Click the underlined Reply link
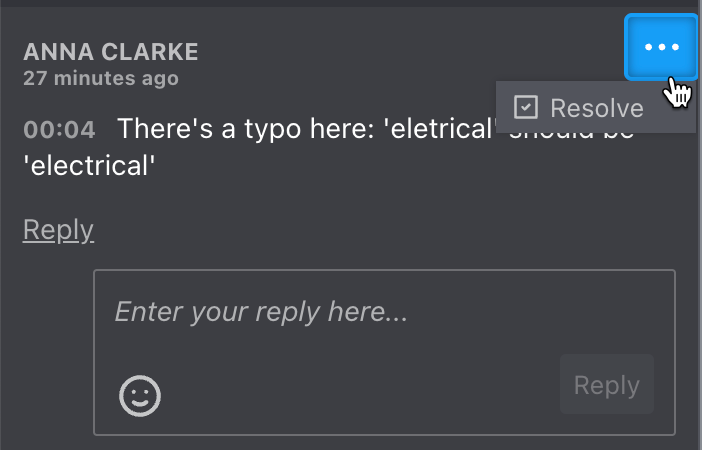Screen dimensions: 702x450 pyautogui.click(x=58, y=230)
